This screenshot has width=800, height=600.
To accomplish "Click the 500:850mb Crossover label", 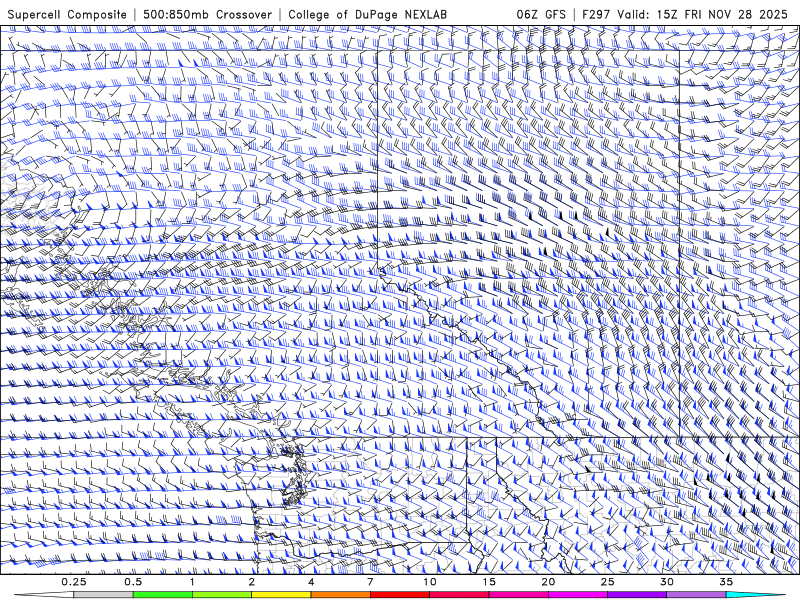I will [208, 14].
